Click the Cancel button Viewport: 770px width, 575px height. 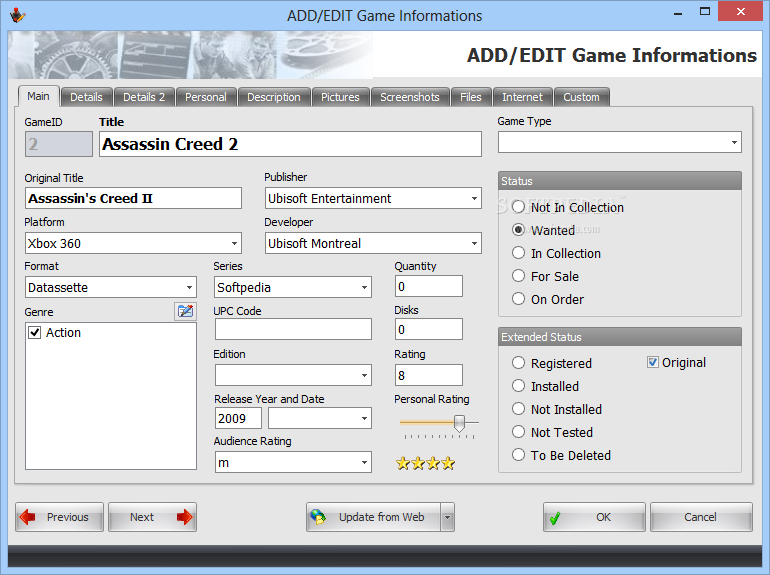[701, 517]
